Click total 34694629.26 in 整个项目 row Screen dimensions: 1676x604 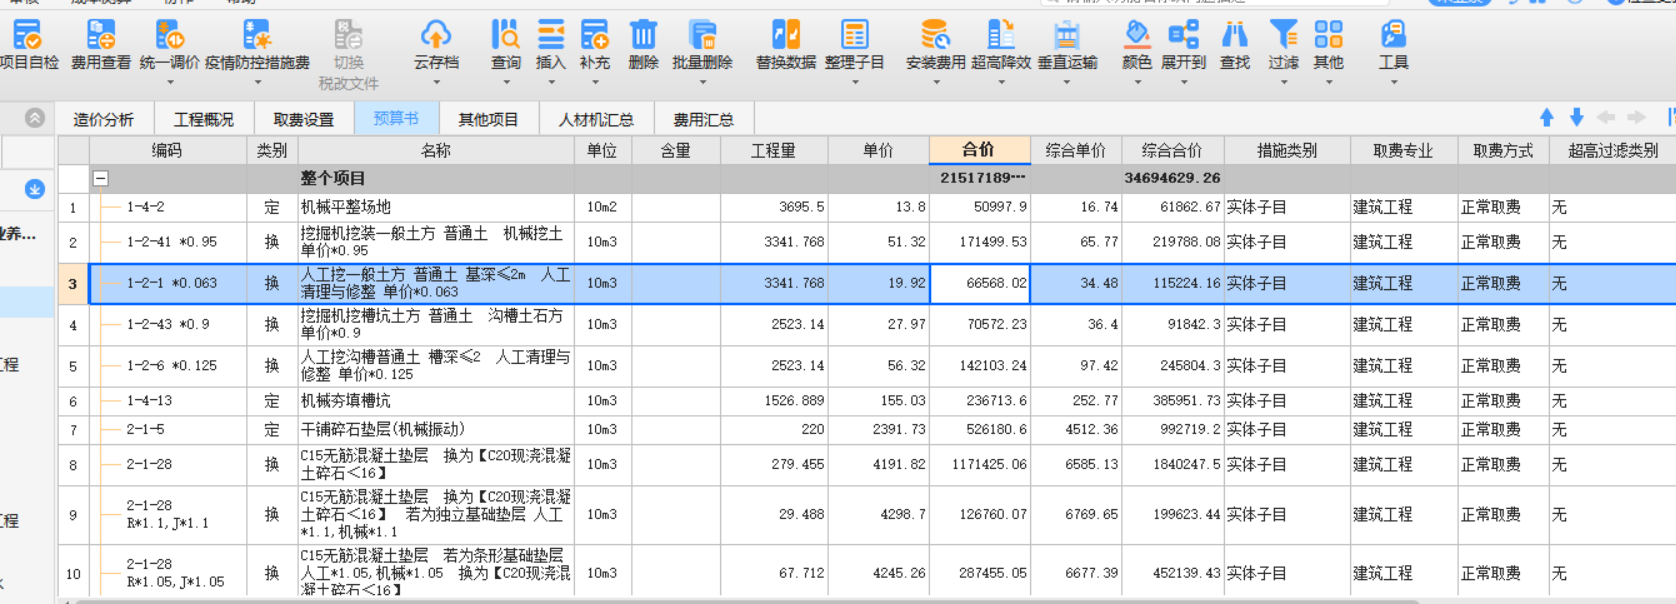(1172, 178)
